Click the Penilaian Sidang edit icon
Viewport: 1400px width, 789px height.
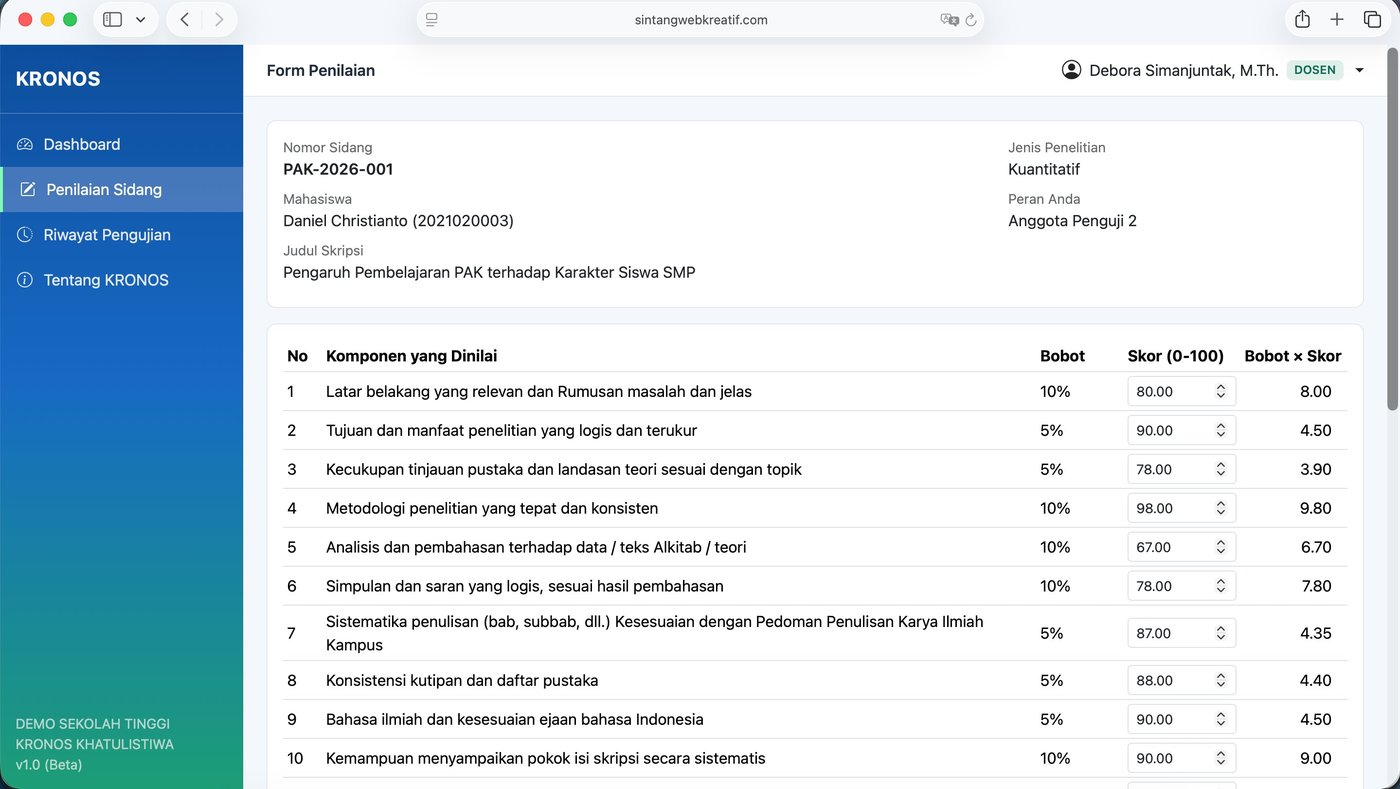(28, 189)
